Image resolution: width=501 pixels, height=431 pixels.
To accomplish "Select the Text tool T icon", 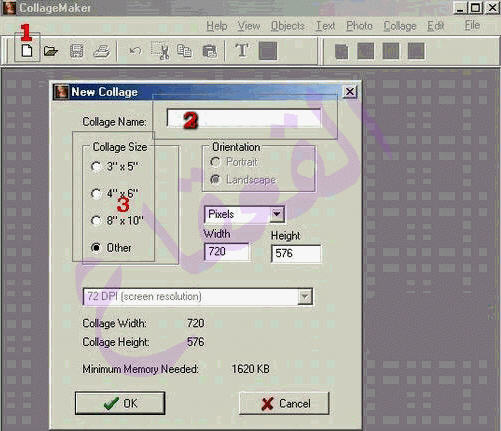I will (242, 51).
